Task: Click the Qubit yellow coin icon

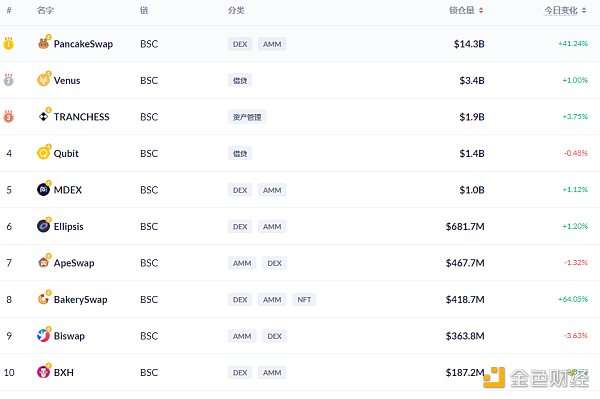Action: click(44, 153)
